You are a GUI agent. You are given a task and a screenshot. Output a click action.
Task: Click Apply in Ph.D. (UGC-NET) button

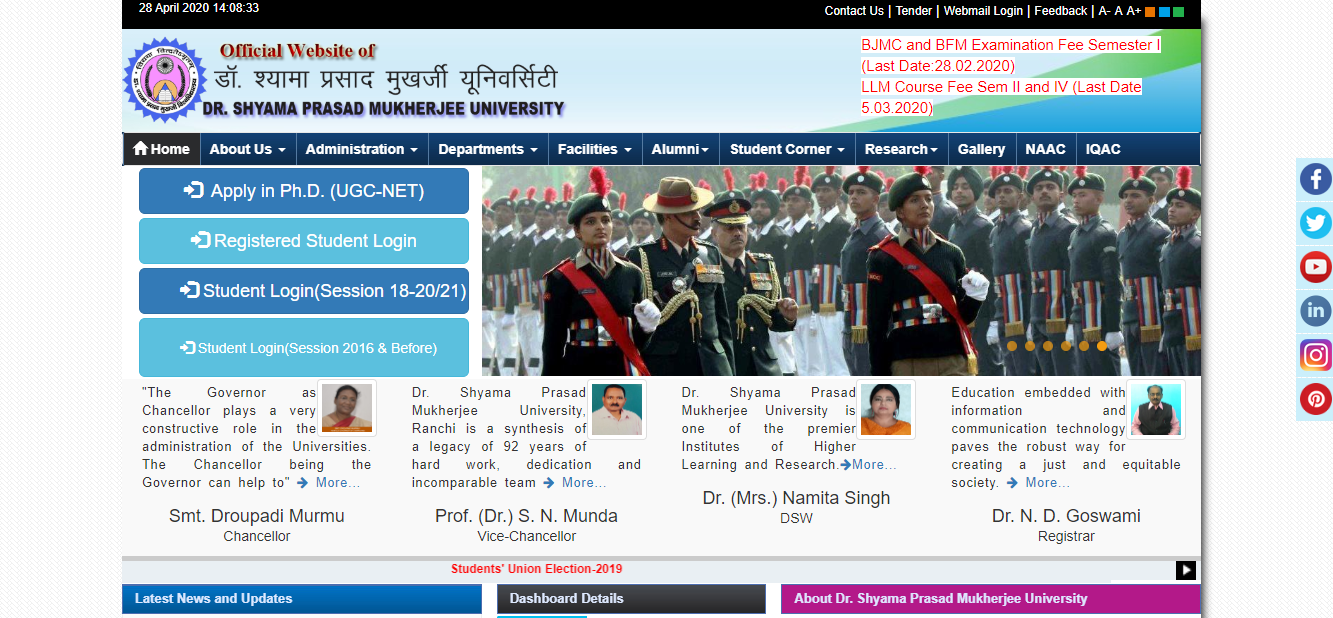coord(303,190)
